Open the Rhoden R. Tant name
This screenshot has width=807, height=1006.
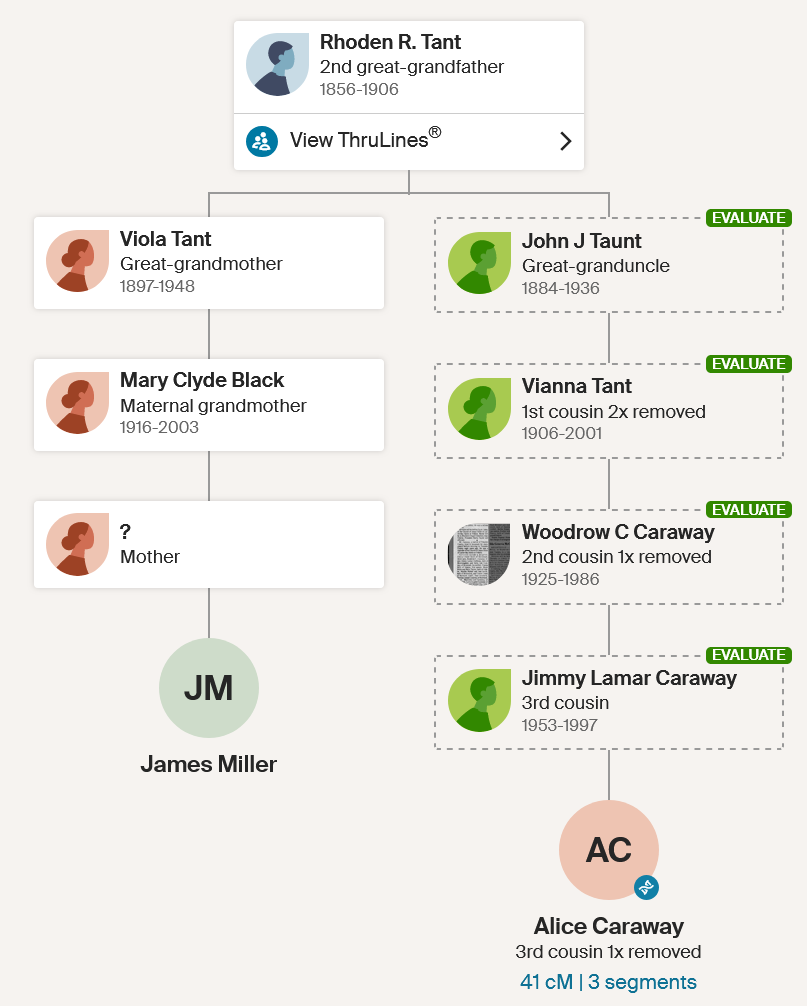click(390, 42)
